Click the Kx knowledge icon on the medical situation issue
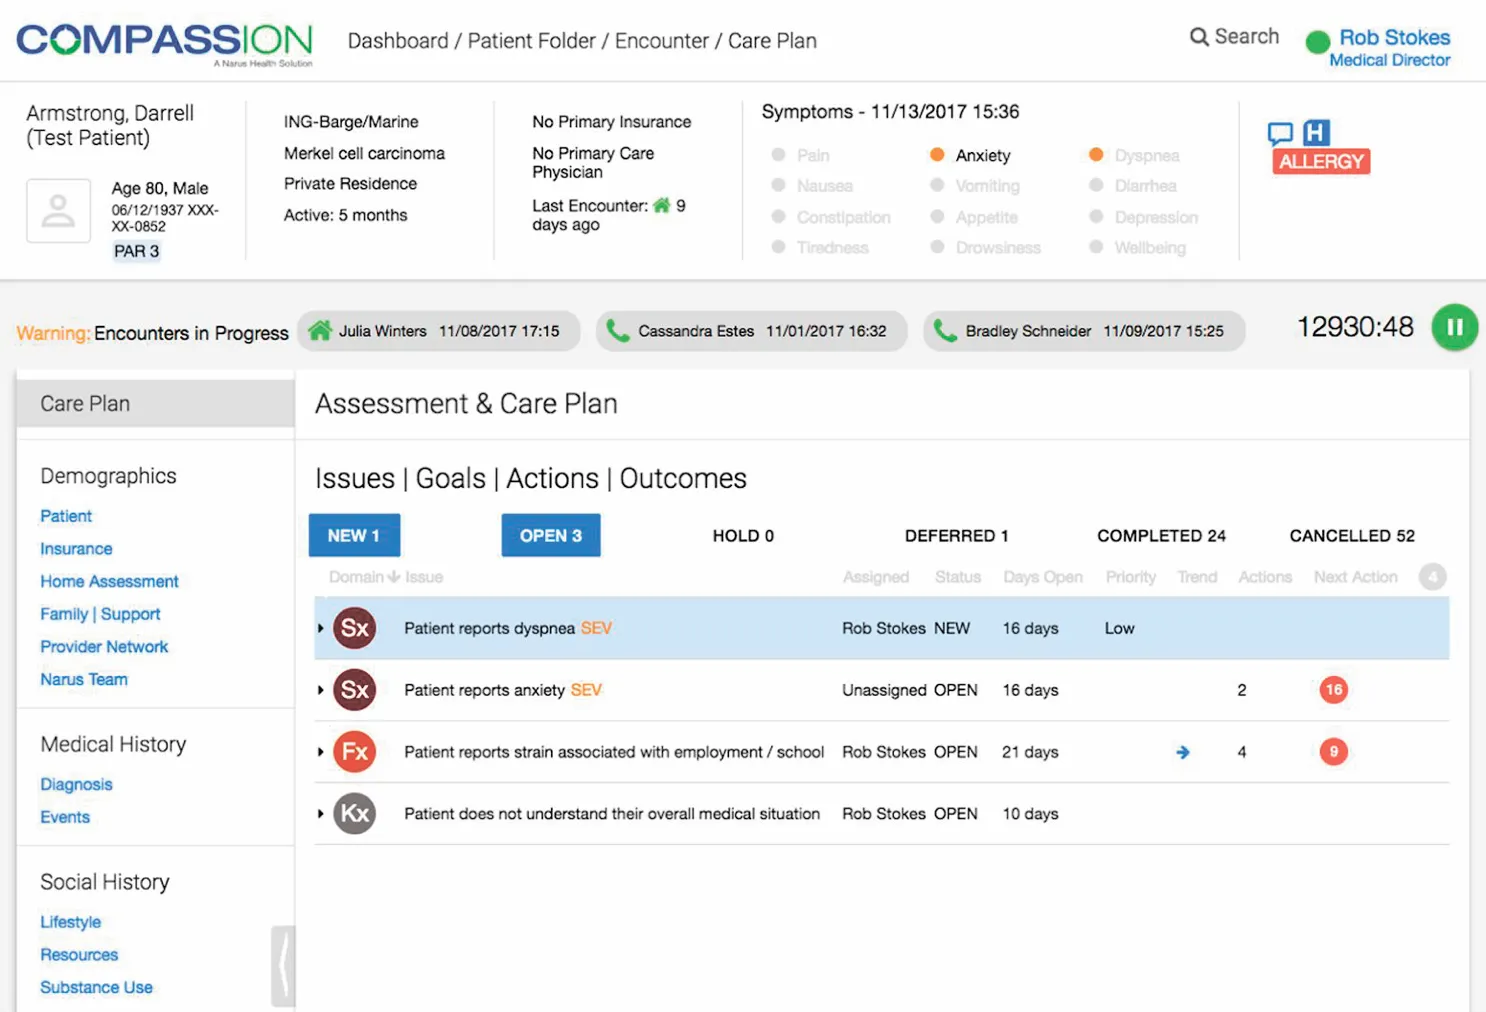 pos(355,813)
